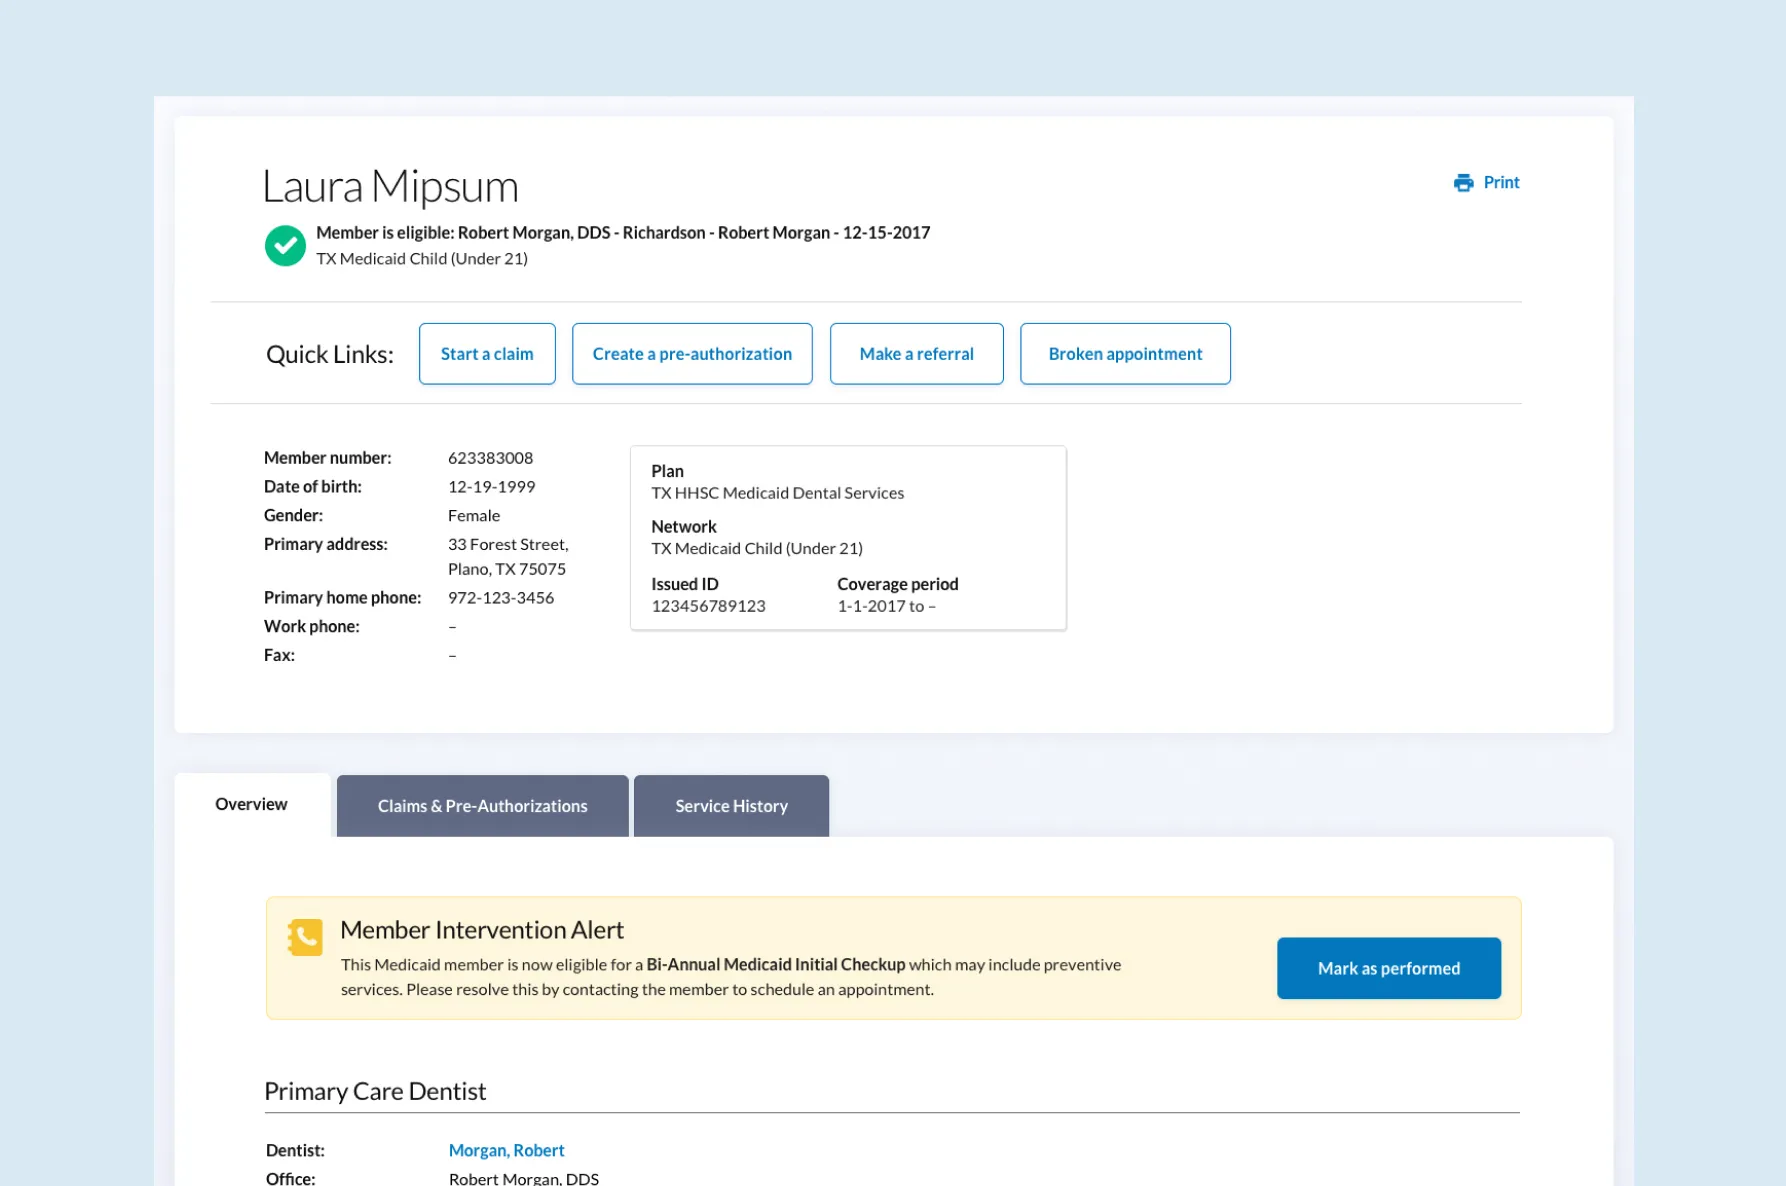Switch to the Overview tab
The image size is (1786, 1186).
(x=251, y=804)
